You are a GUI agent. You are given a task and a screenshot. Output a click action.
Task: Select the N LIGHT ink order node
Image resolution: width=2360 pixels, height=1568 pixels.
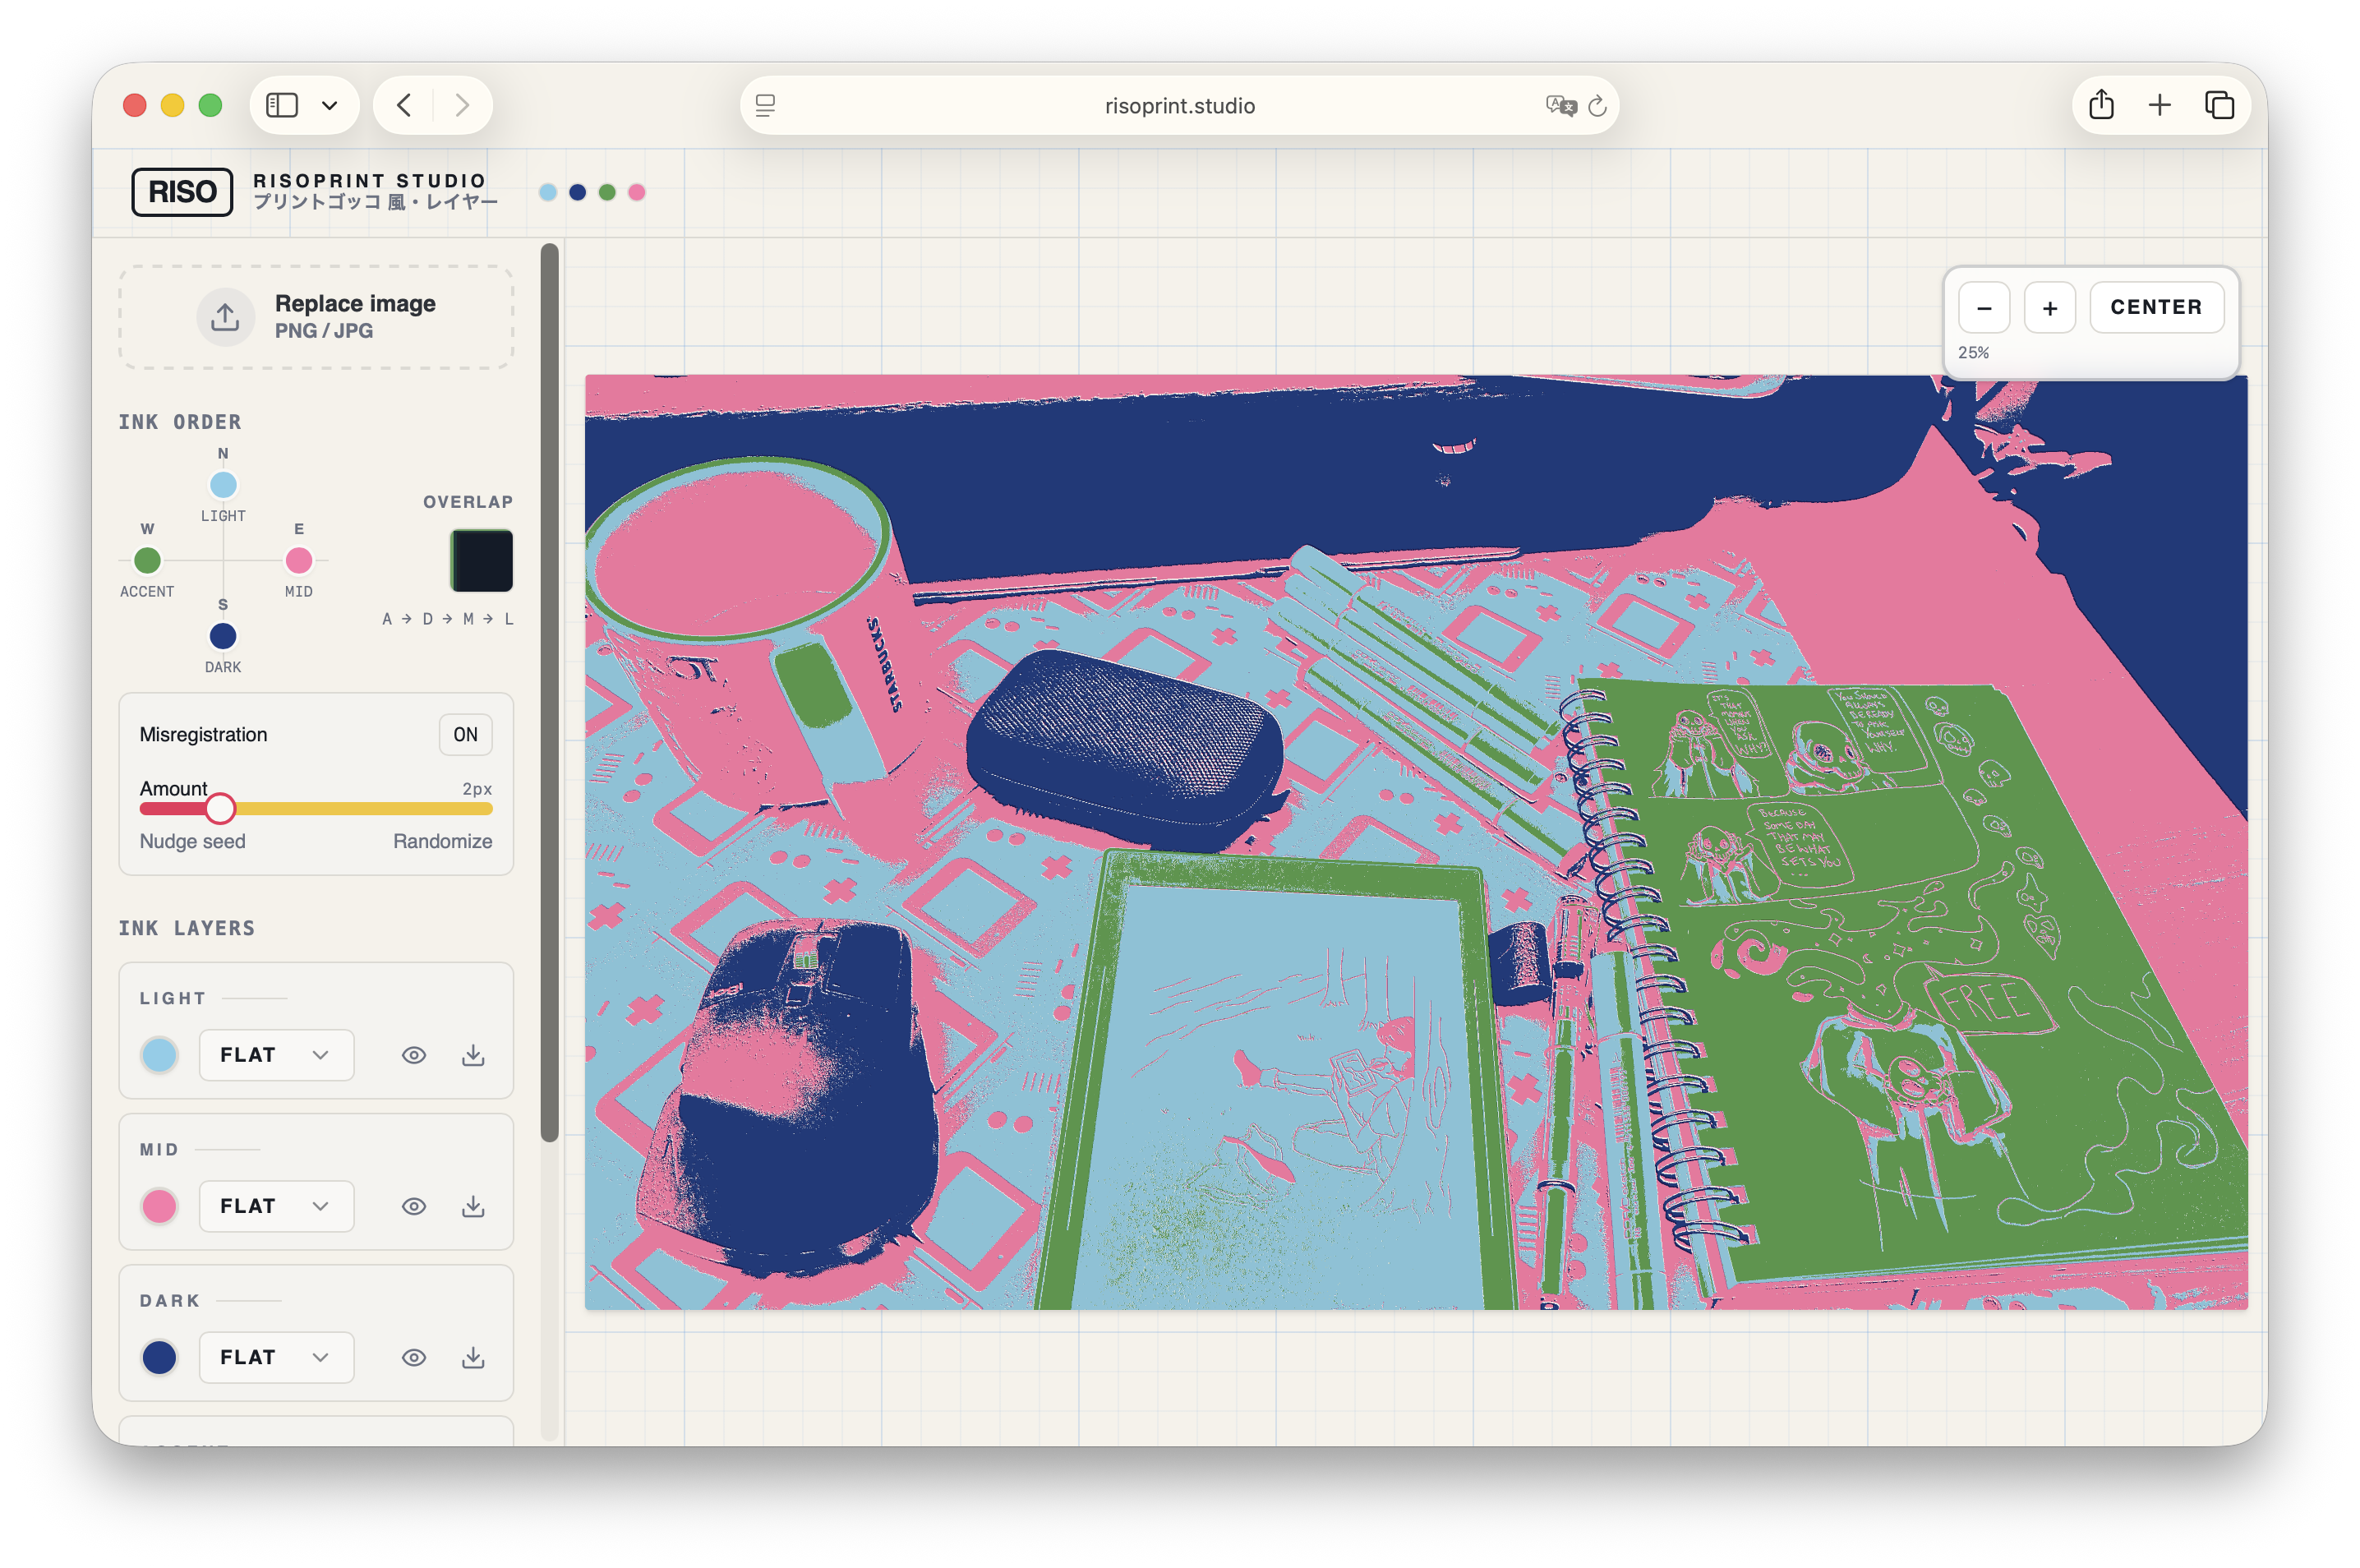(x=223, y=485)
